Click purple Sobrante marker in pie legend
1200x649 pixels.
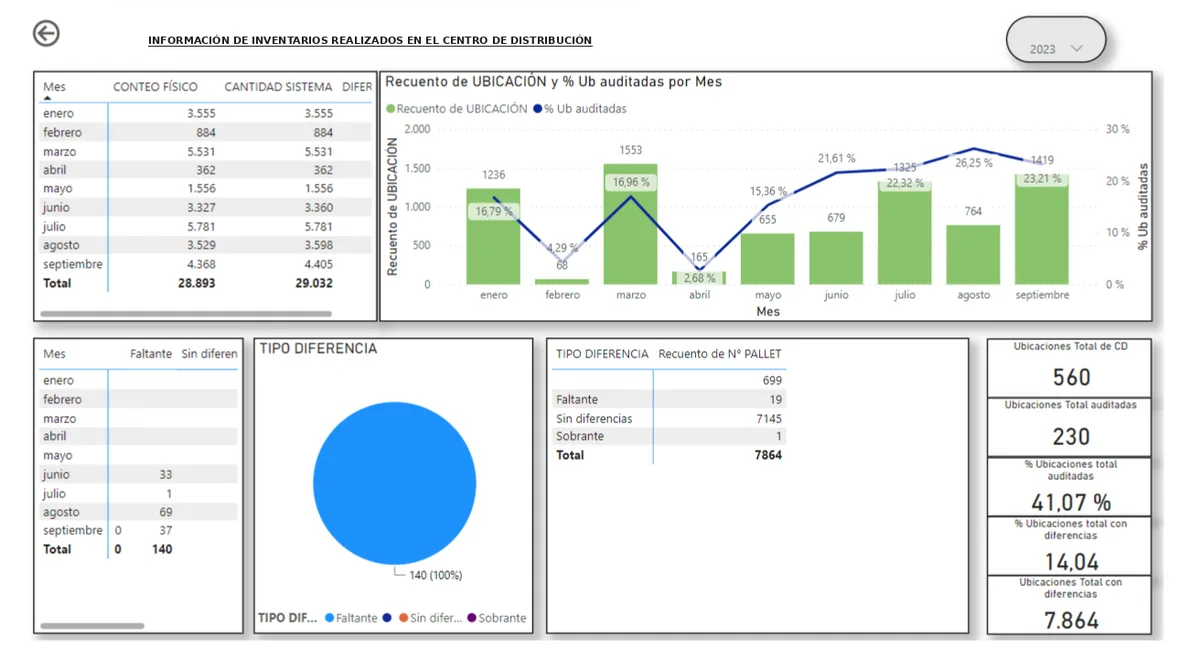pos(472,618)
